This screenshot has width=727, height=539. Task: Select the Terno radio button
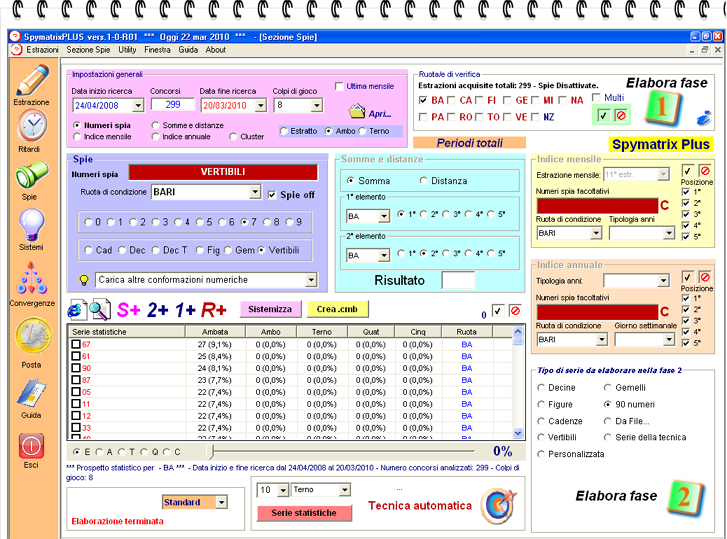(x=363, y=131)
